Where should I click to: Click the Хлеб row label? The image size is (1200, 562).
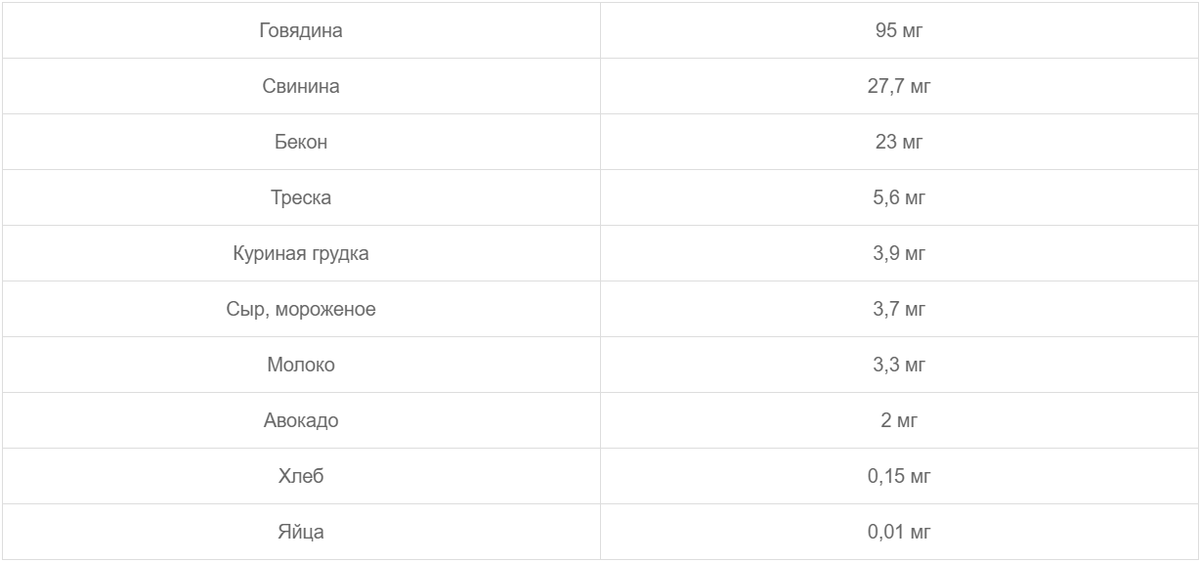[x=301, y=476]
